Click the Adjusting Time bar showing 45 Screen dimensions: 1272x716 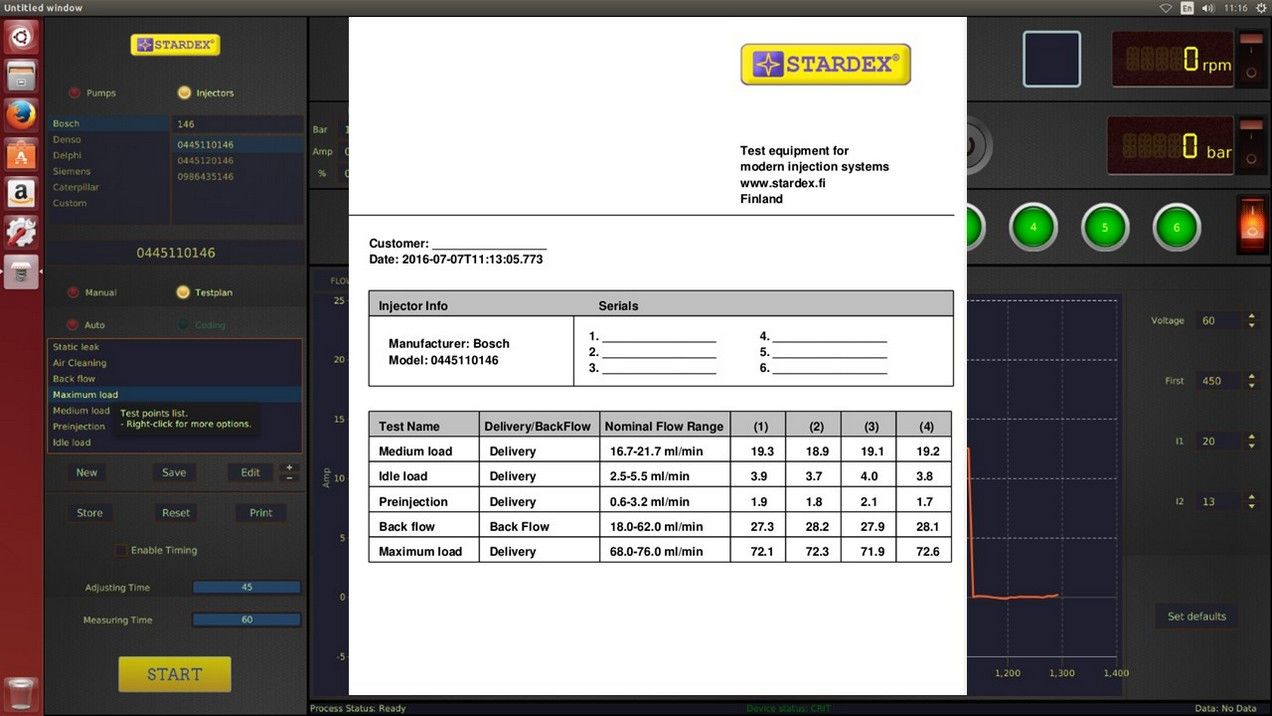[247, 588]
